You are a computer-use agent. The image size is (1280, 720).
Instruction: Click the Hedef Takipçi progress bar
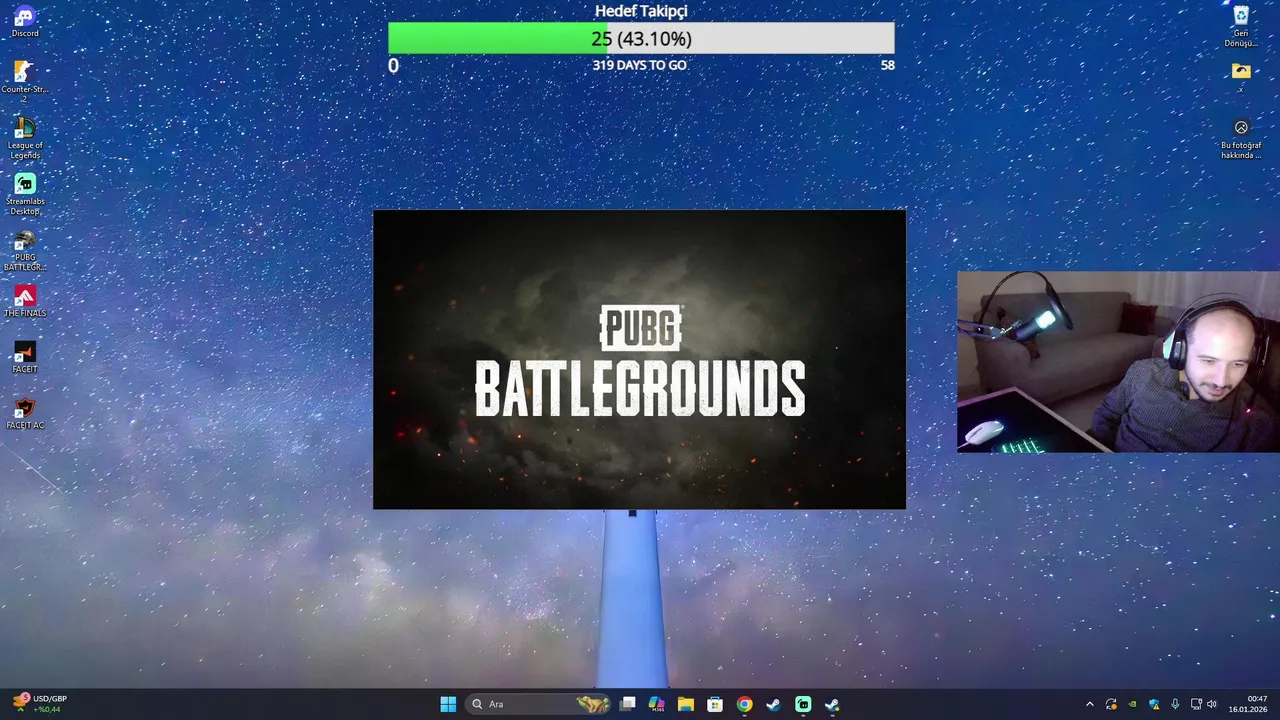[x=641, y=38]
